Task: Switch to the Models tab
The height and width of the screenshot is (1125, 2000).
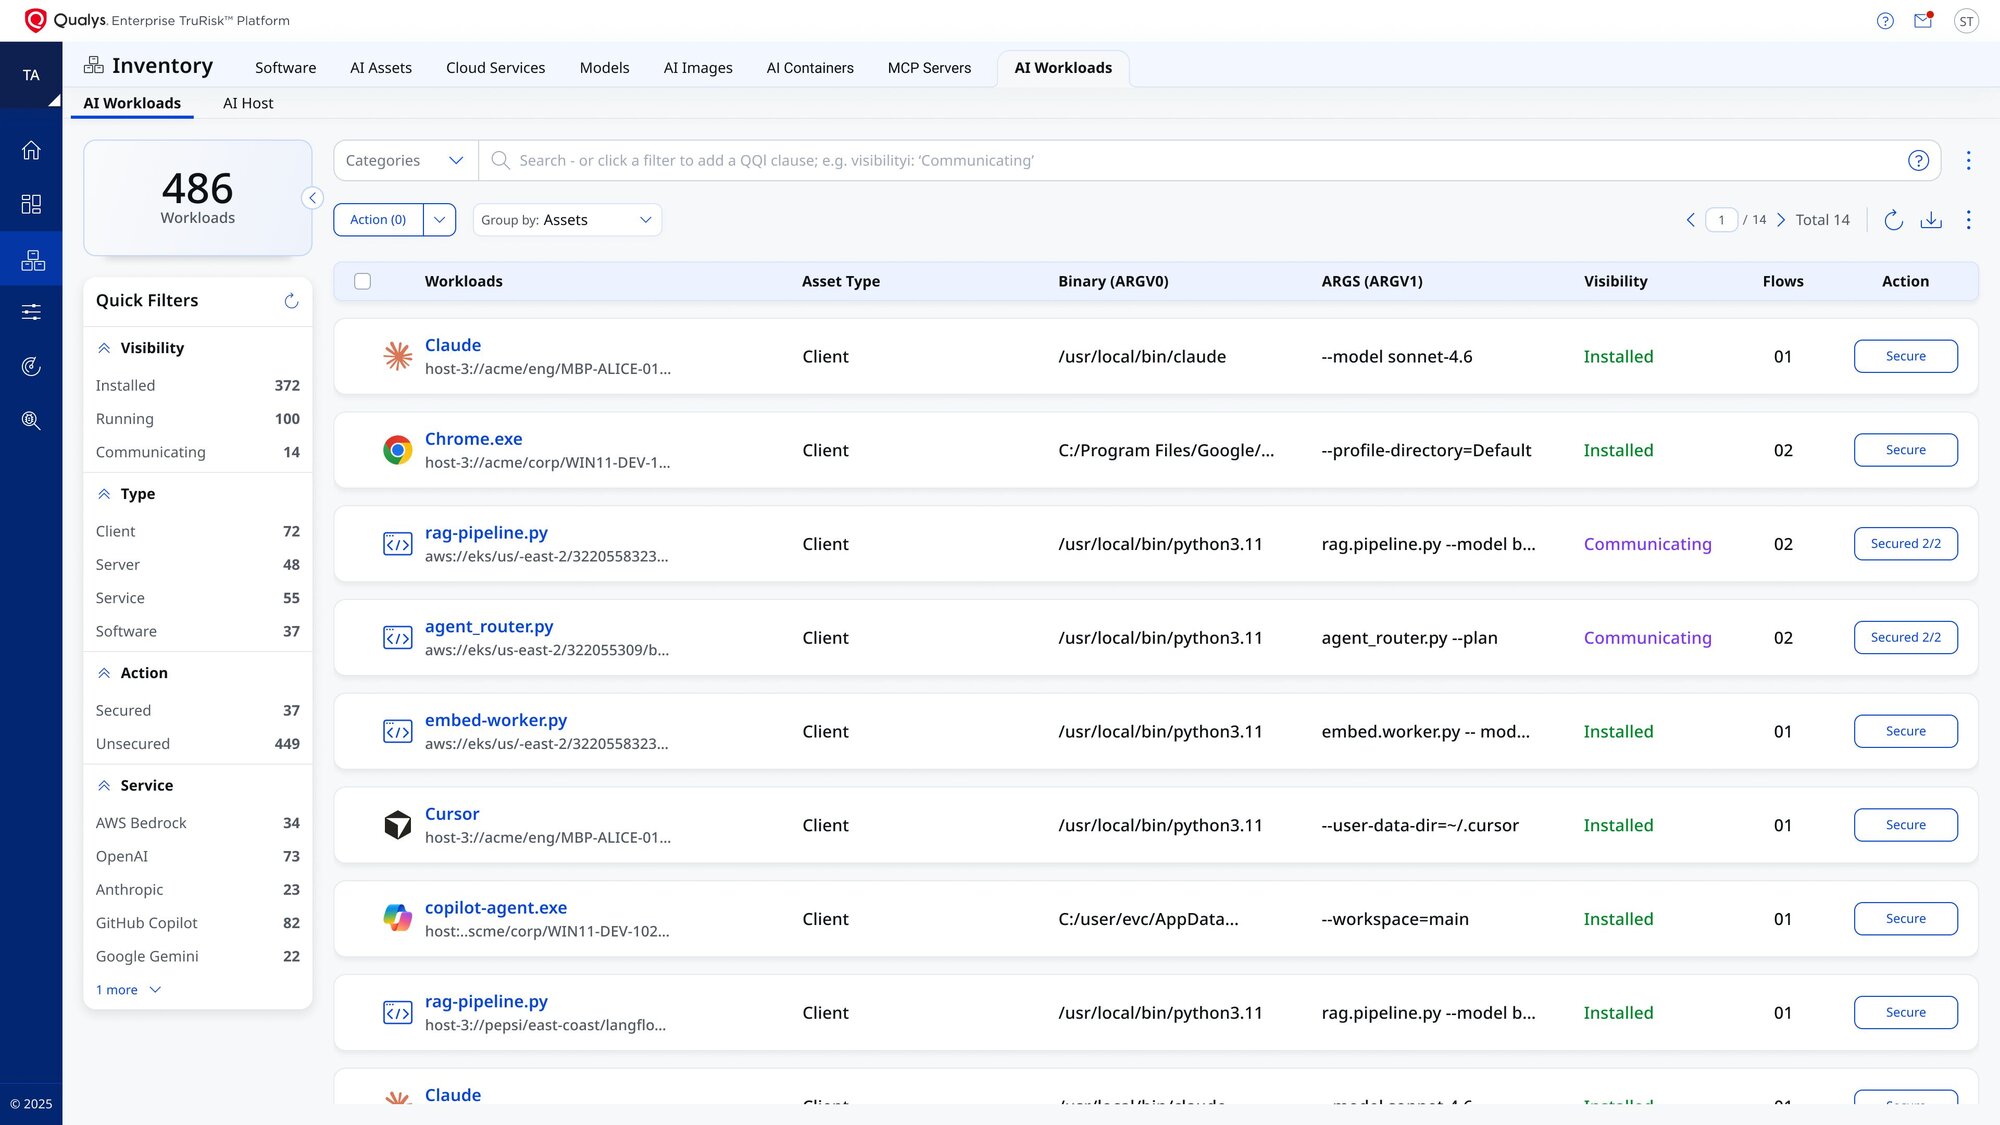Action: (x=605, y=68)
